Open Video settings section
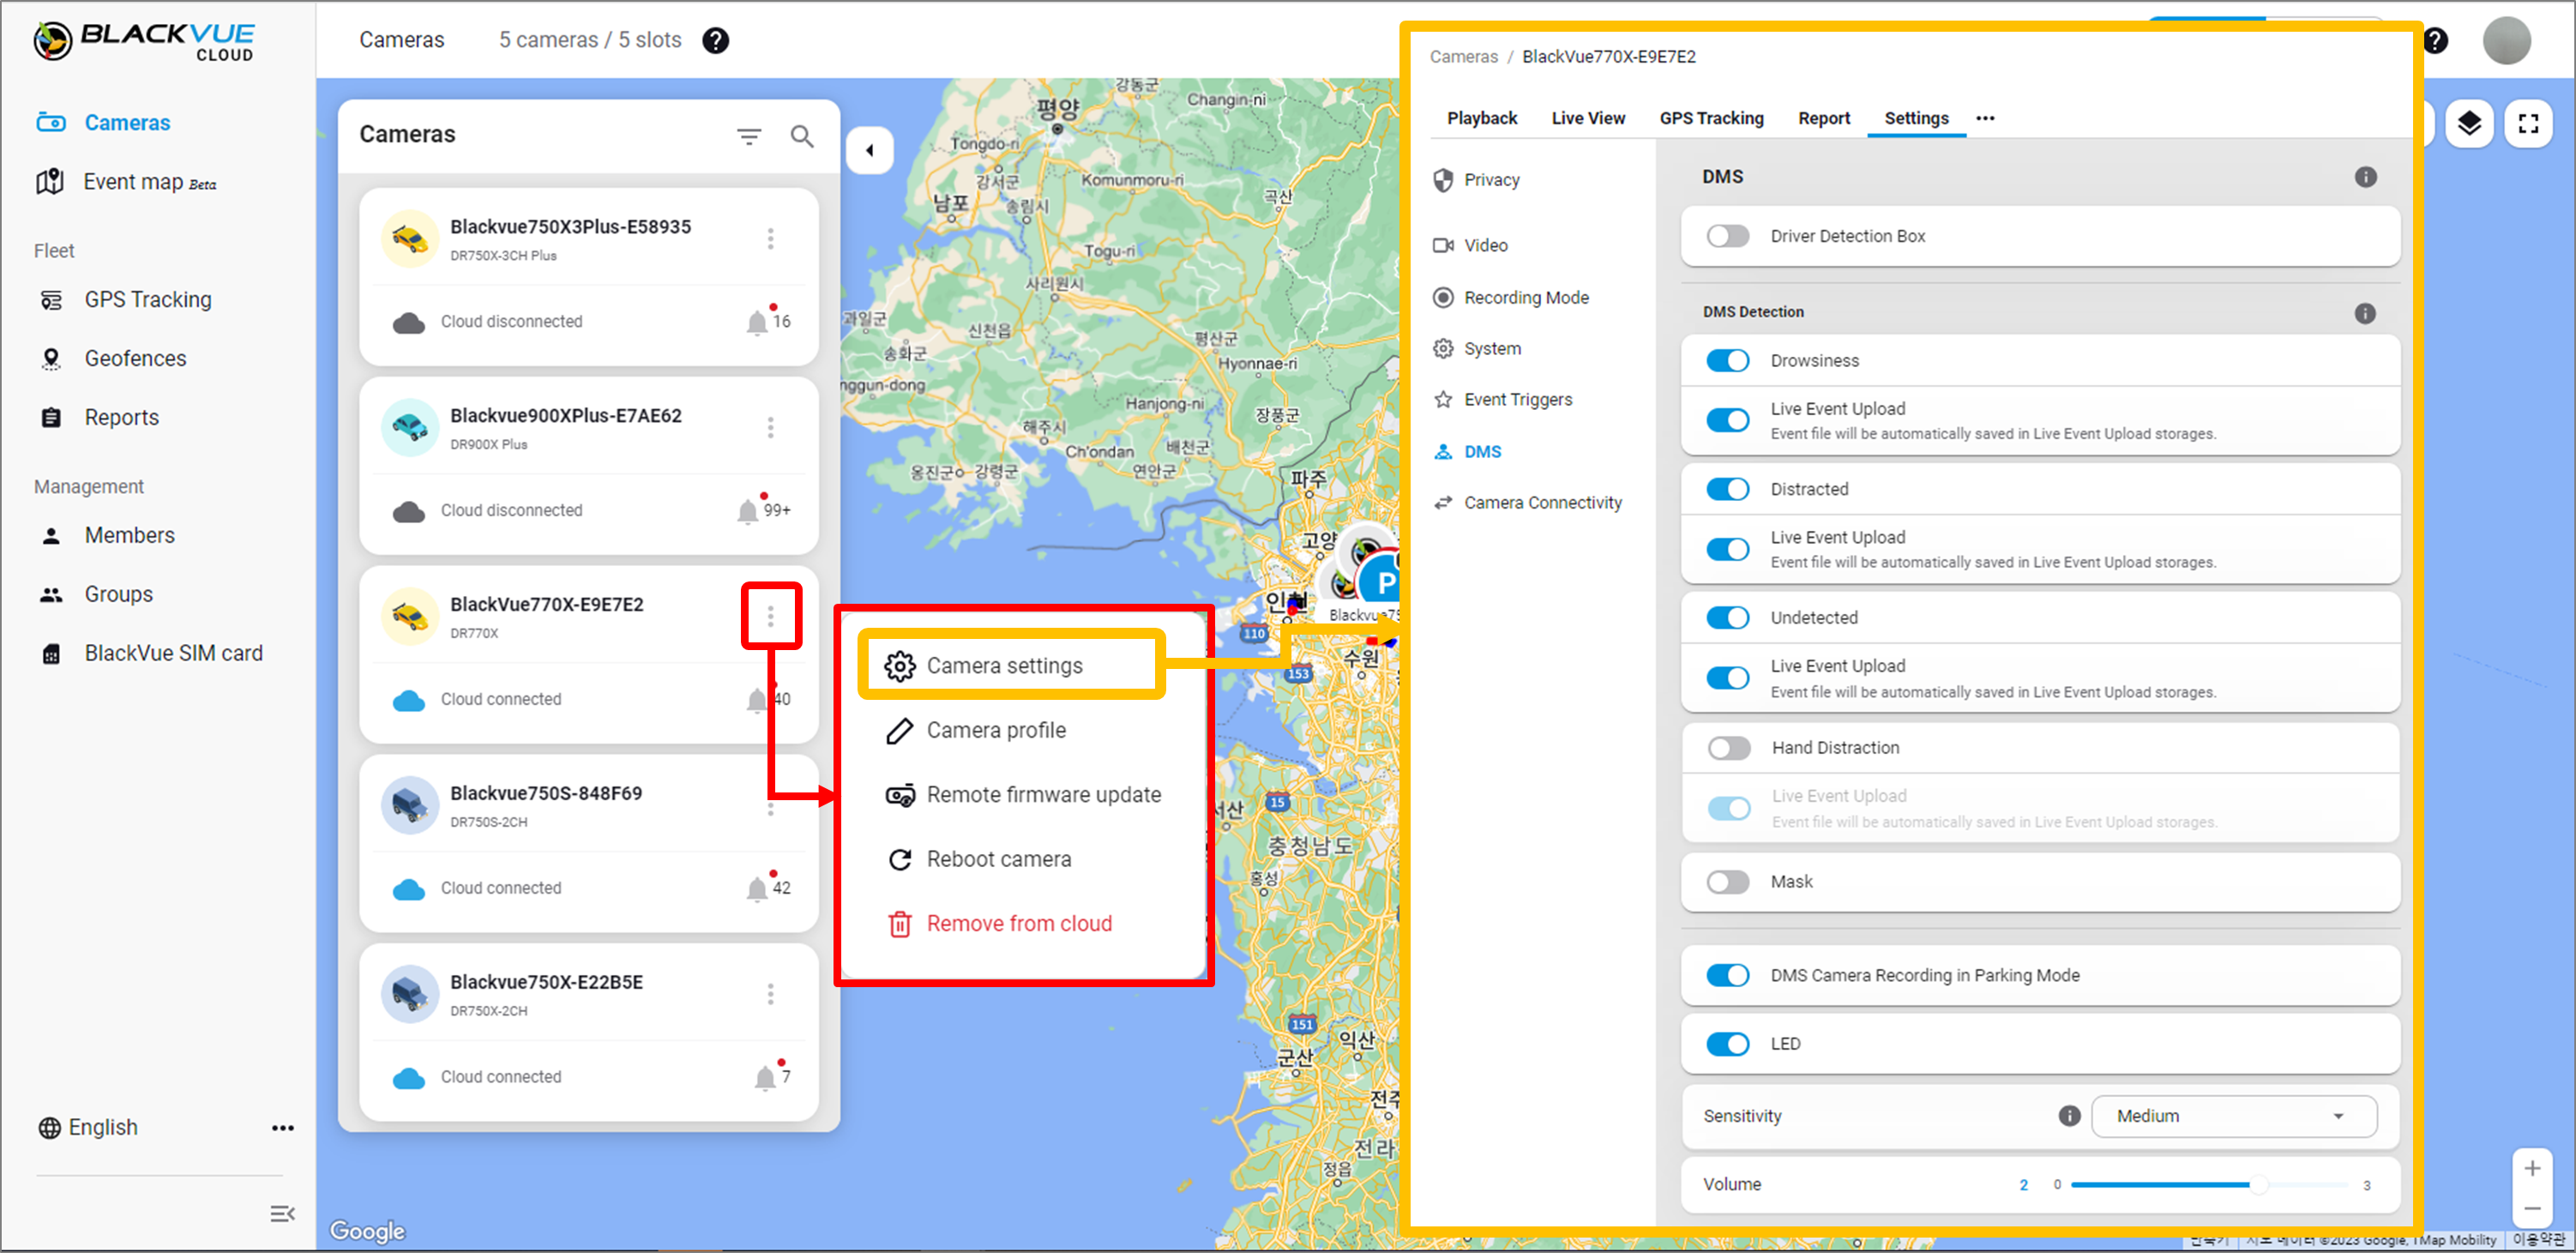 click(x=1470, y=246)
